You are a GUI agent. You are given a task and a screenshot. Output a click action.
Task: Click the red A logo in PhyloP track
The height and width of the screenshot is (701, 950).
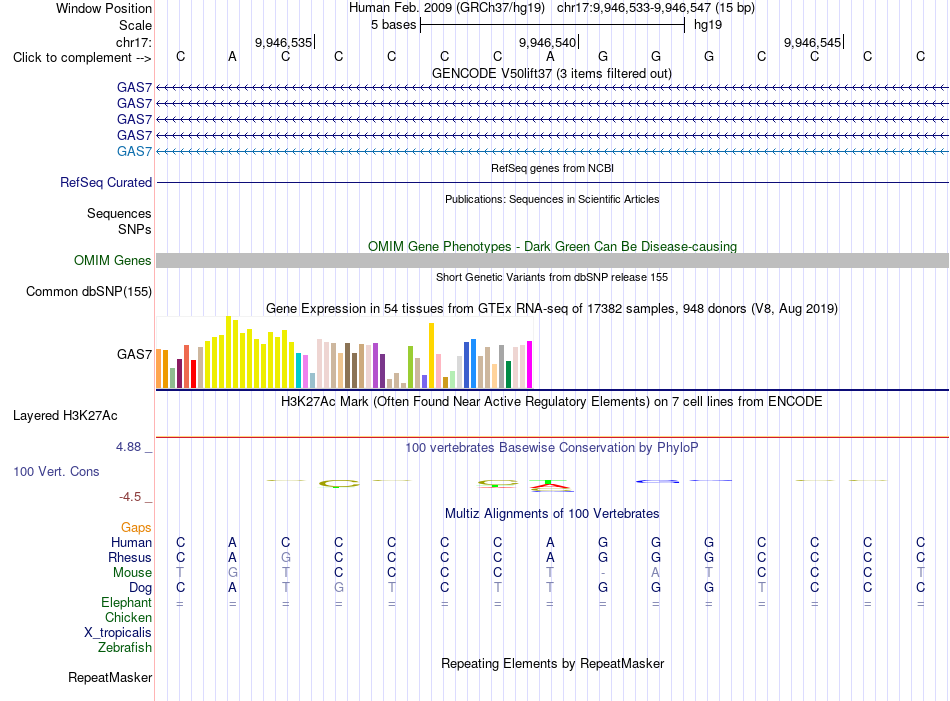549,485
